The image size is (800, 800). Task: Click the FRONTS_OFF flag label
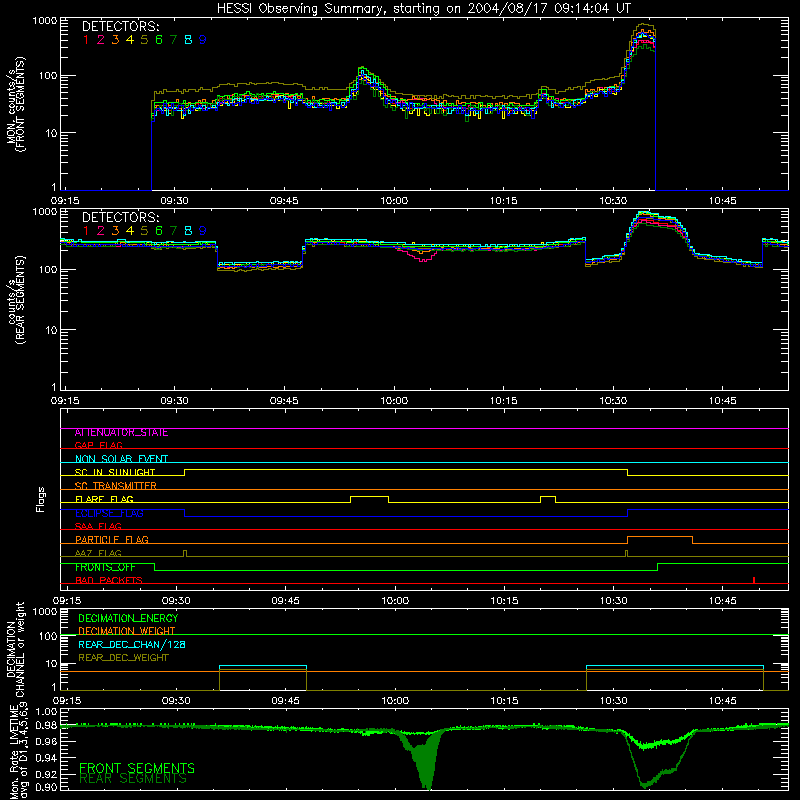(x=105, y=567)
